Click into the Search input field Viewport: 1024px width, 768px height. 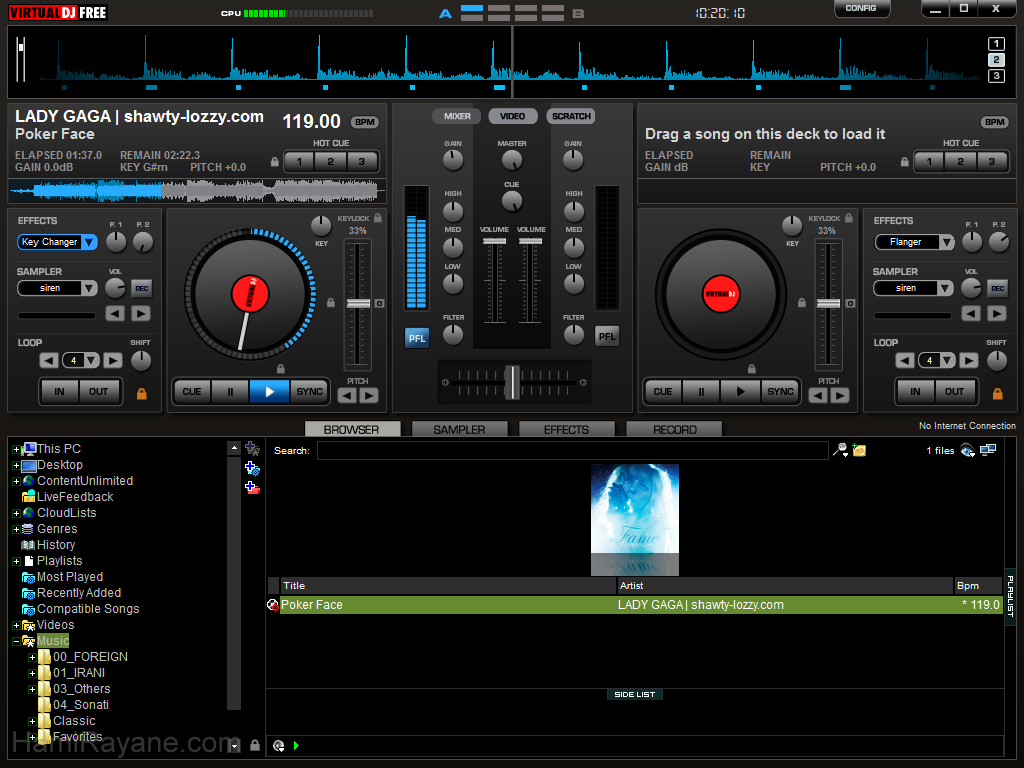tap(573, 451)
